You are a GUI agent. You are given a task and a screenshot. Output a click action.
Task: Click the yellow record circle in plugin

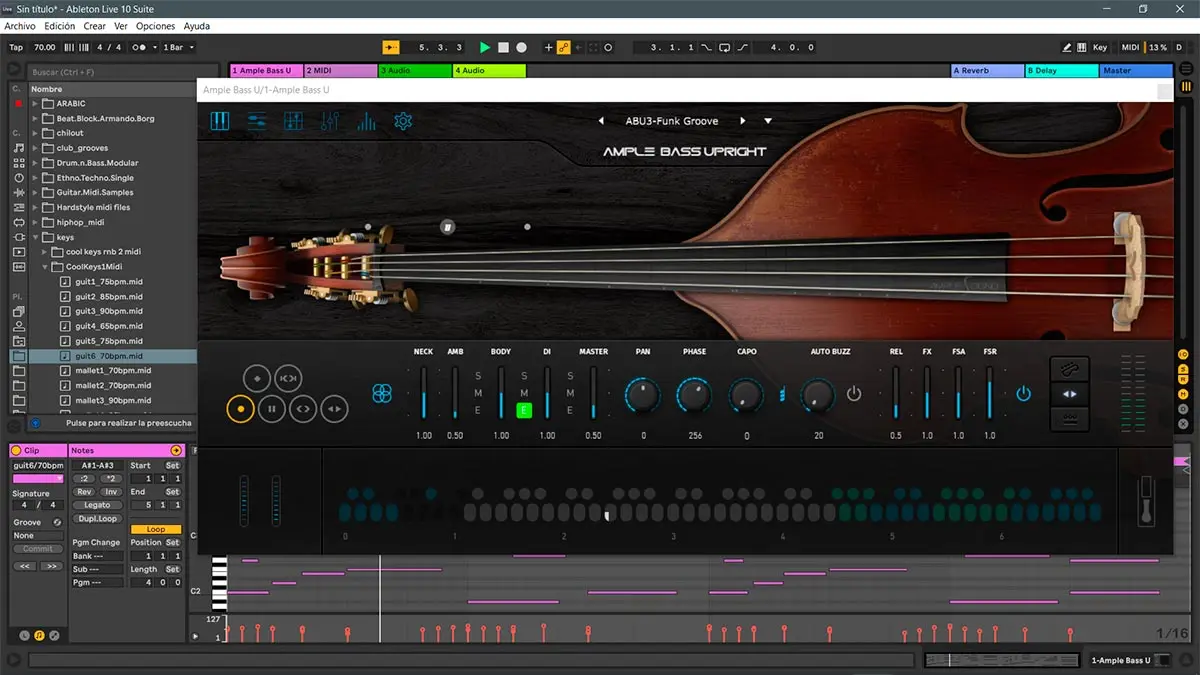click(x=240, y=408)
